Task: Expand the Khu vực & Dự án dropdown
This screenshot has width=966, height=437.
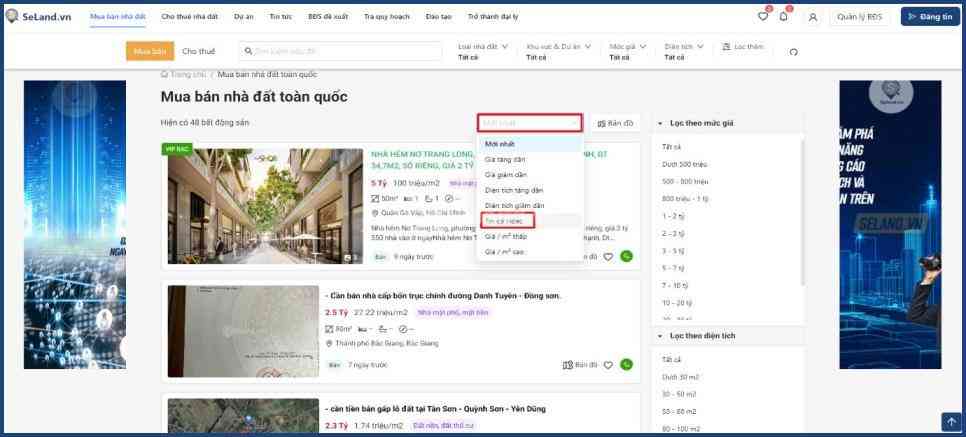Action: pyautogui.click(x=559, y=51)
